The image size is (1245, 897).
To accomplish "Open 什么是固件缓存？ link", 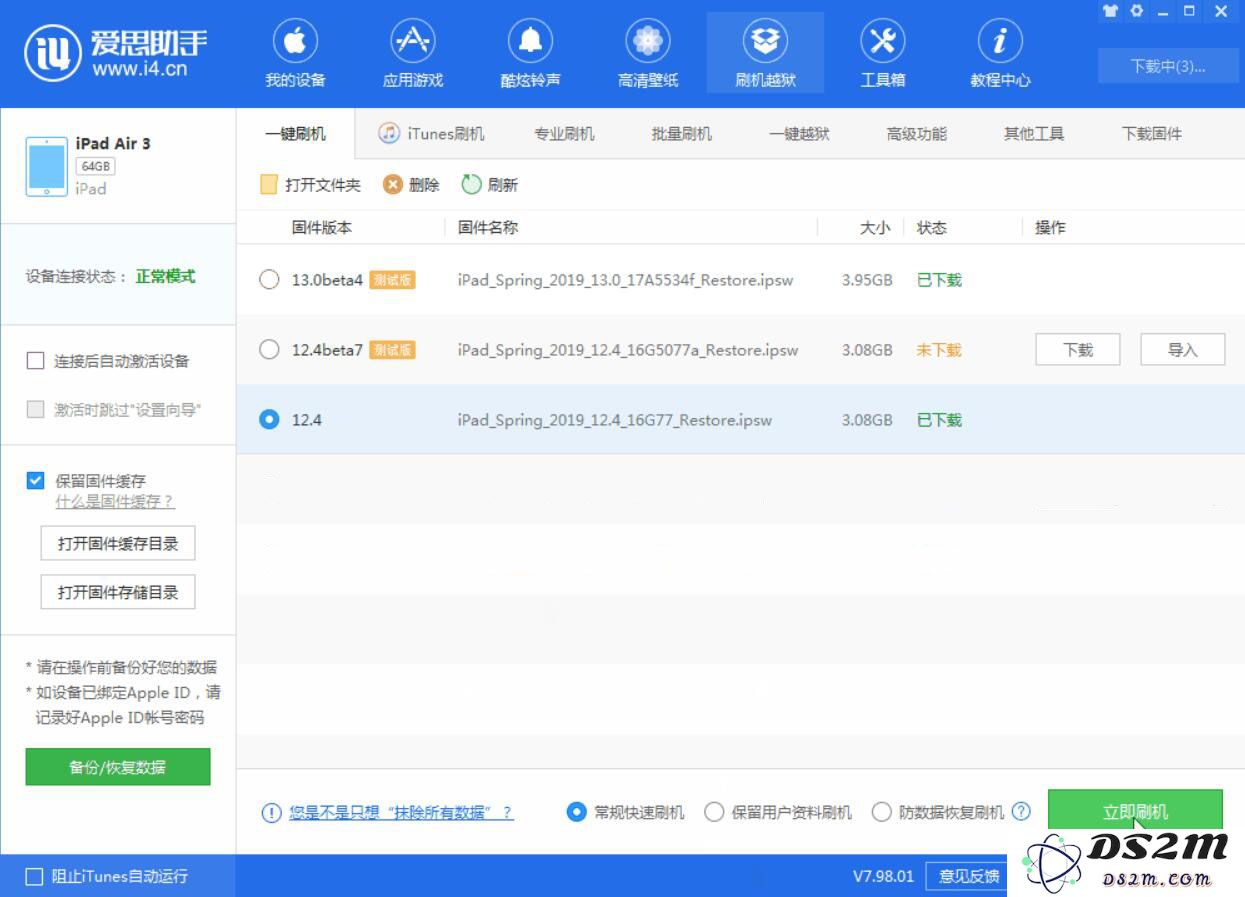I will point(115,502).
